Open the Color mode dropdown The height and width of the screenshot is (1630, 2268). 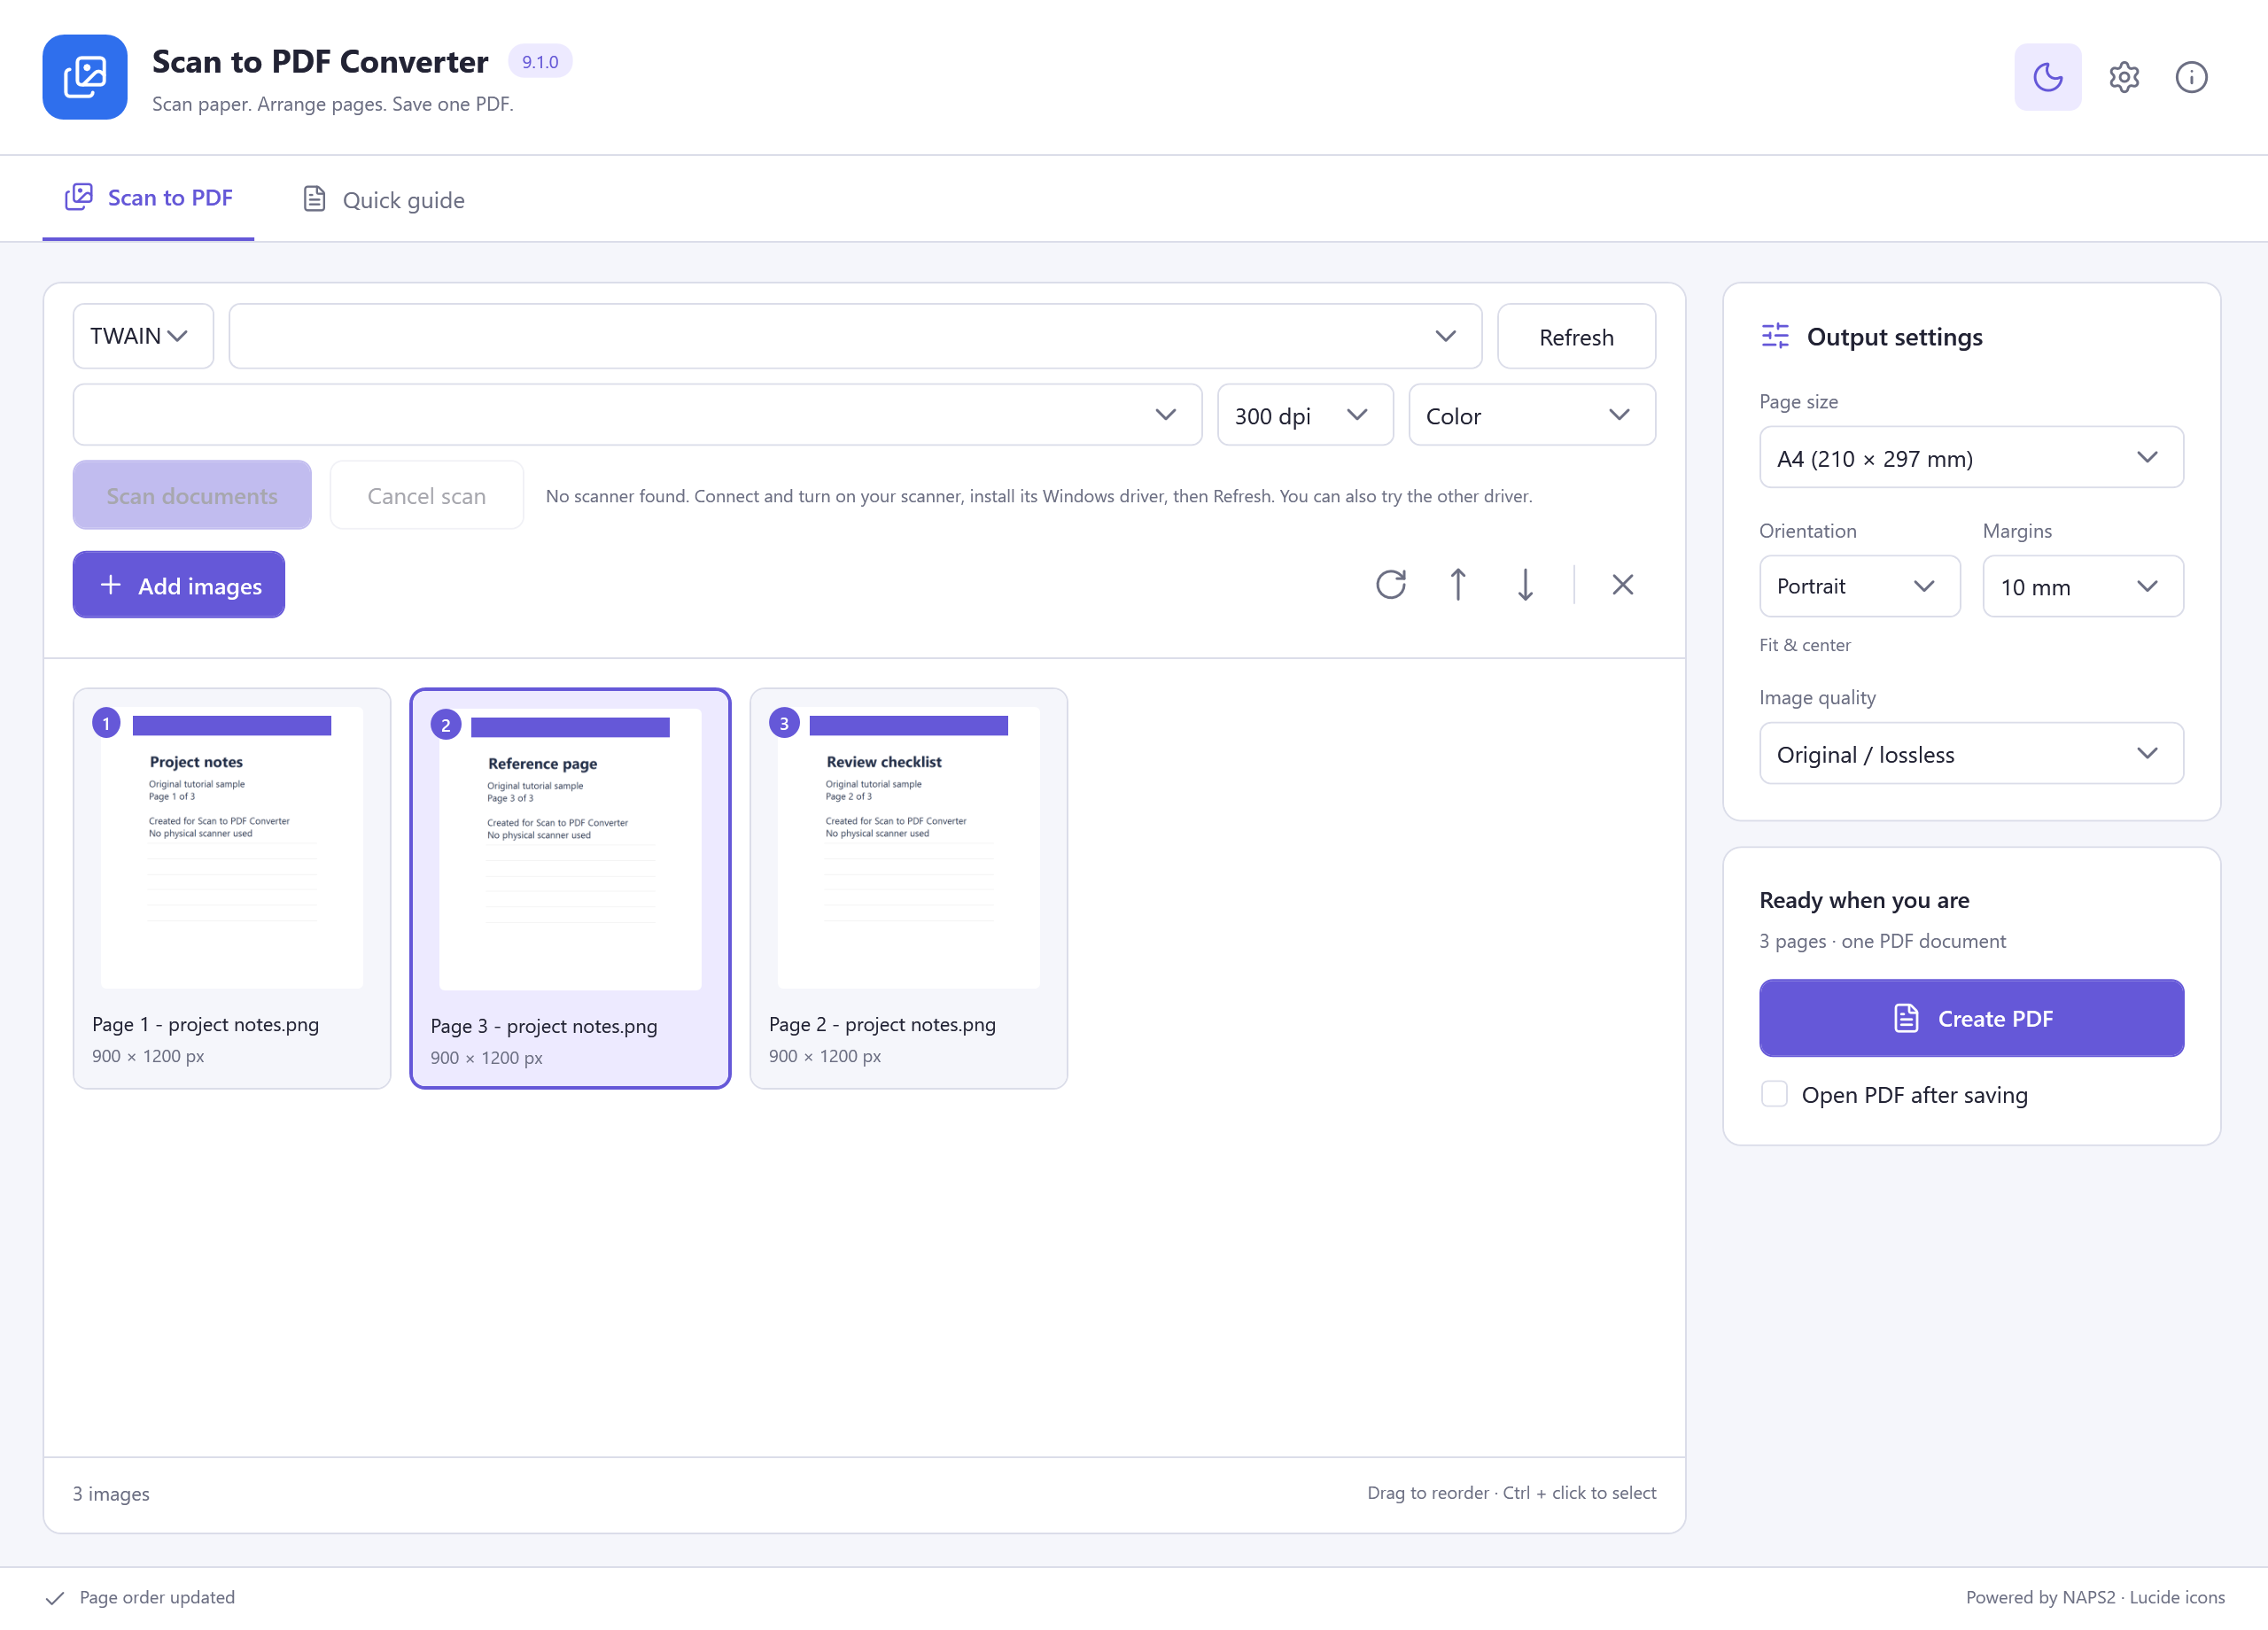(1531, 415)
